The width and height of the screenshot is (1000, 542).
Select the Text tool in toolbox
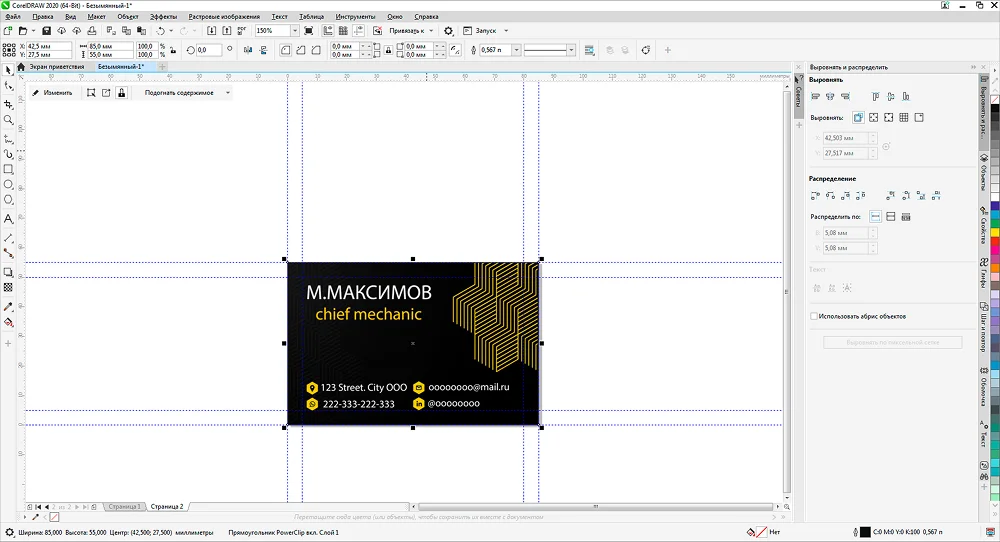tap(9, 218)
